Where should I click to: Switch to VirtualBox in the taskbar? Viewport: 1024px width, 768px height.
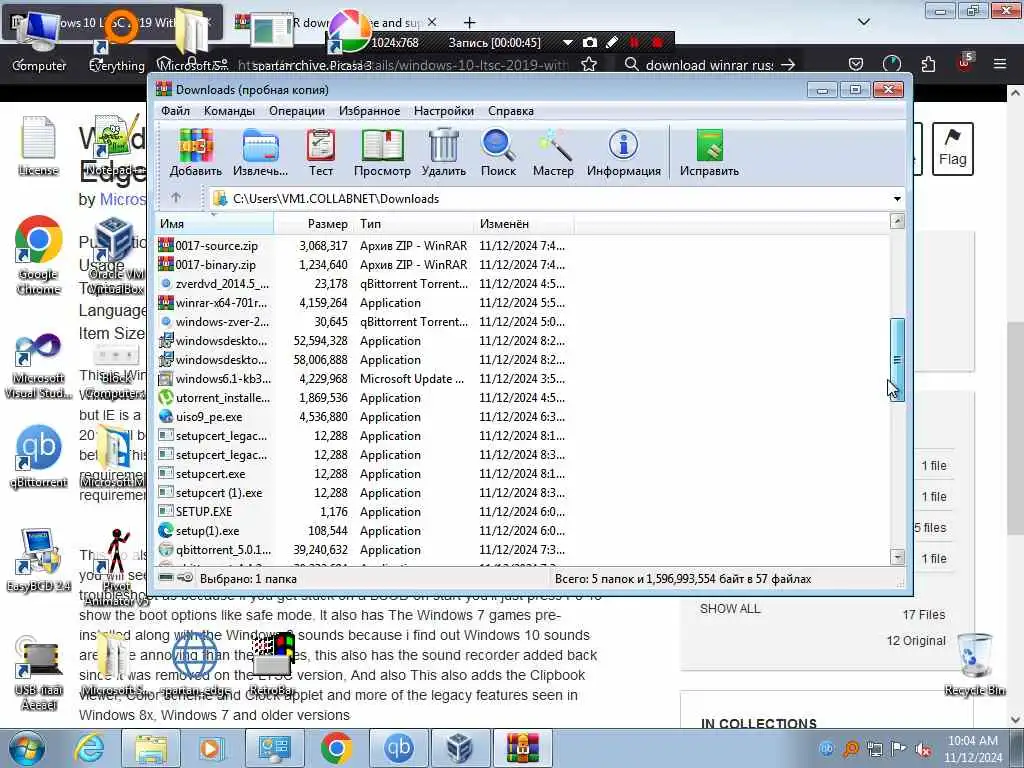(459, 748)
